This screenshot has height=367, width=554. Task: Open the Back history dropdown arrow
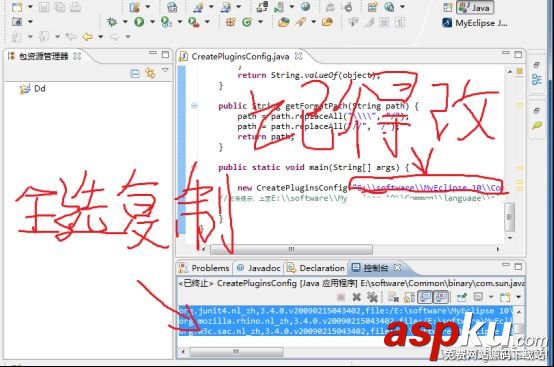click(x=101, y=36)
